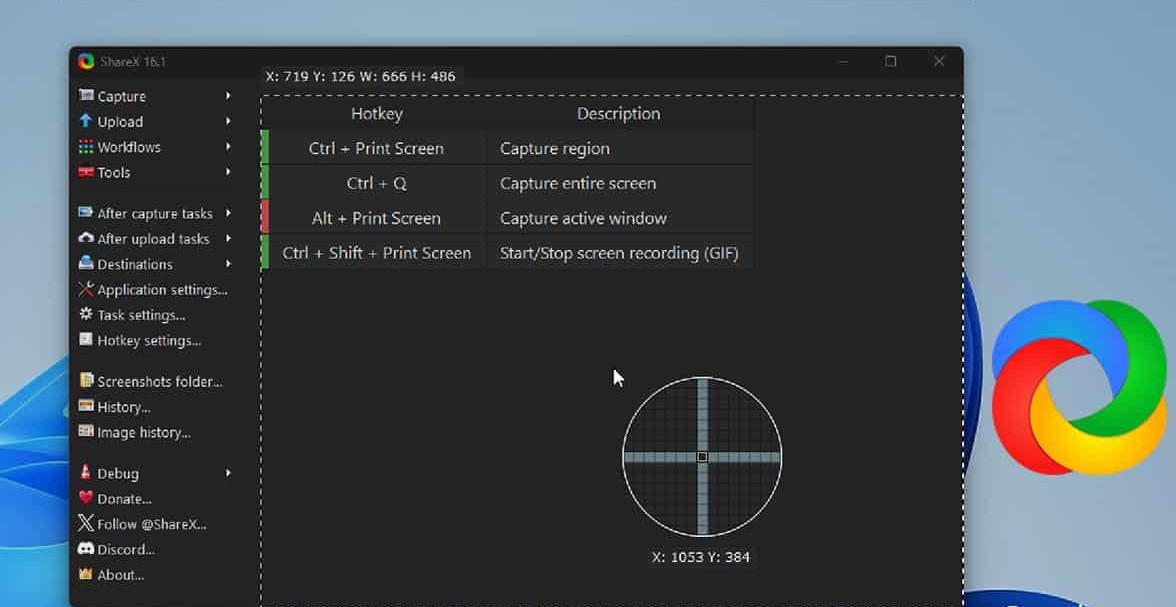
Task: Open the Workflows menu
Action: (x=129, y=147)
